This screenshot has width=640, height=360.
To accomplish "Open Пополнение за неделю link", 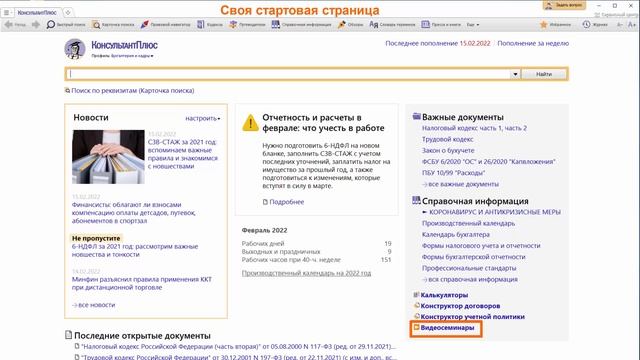I will coord(533,43).
